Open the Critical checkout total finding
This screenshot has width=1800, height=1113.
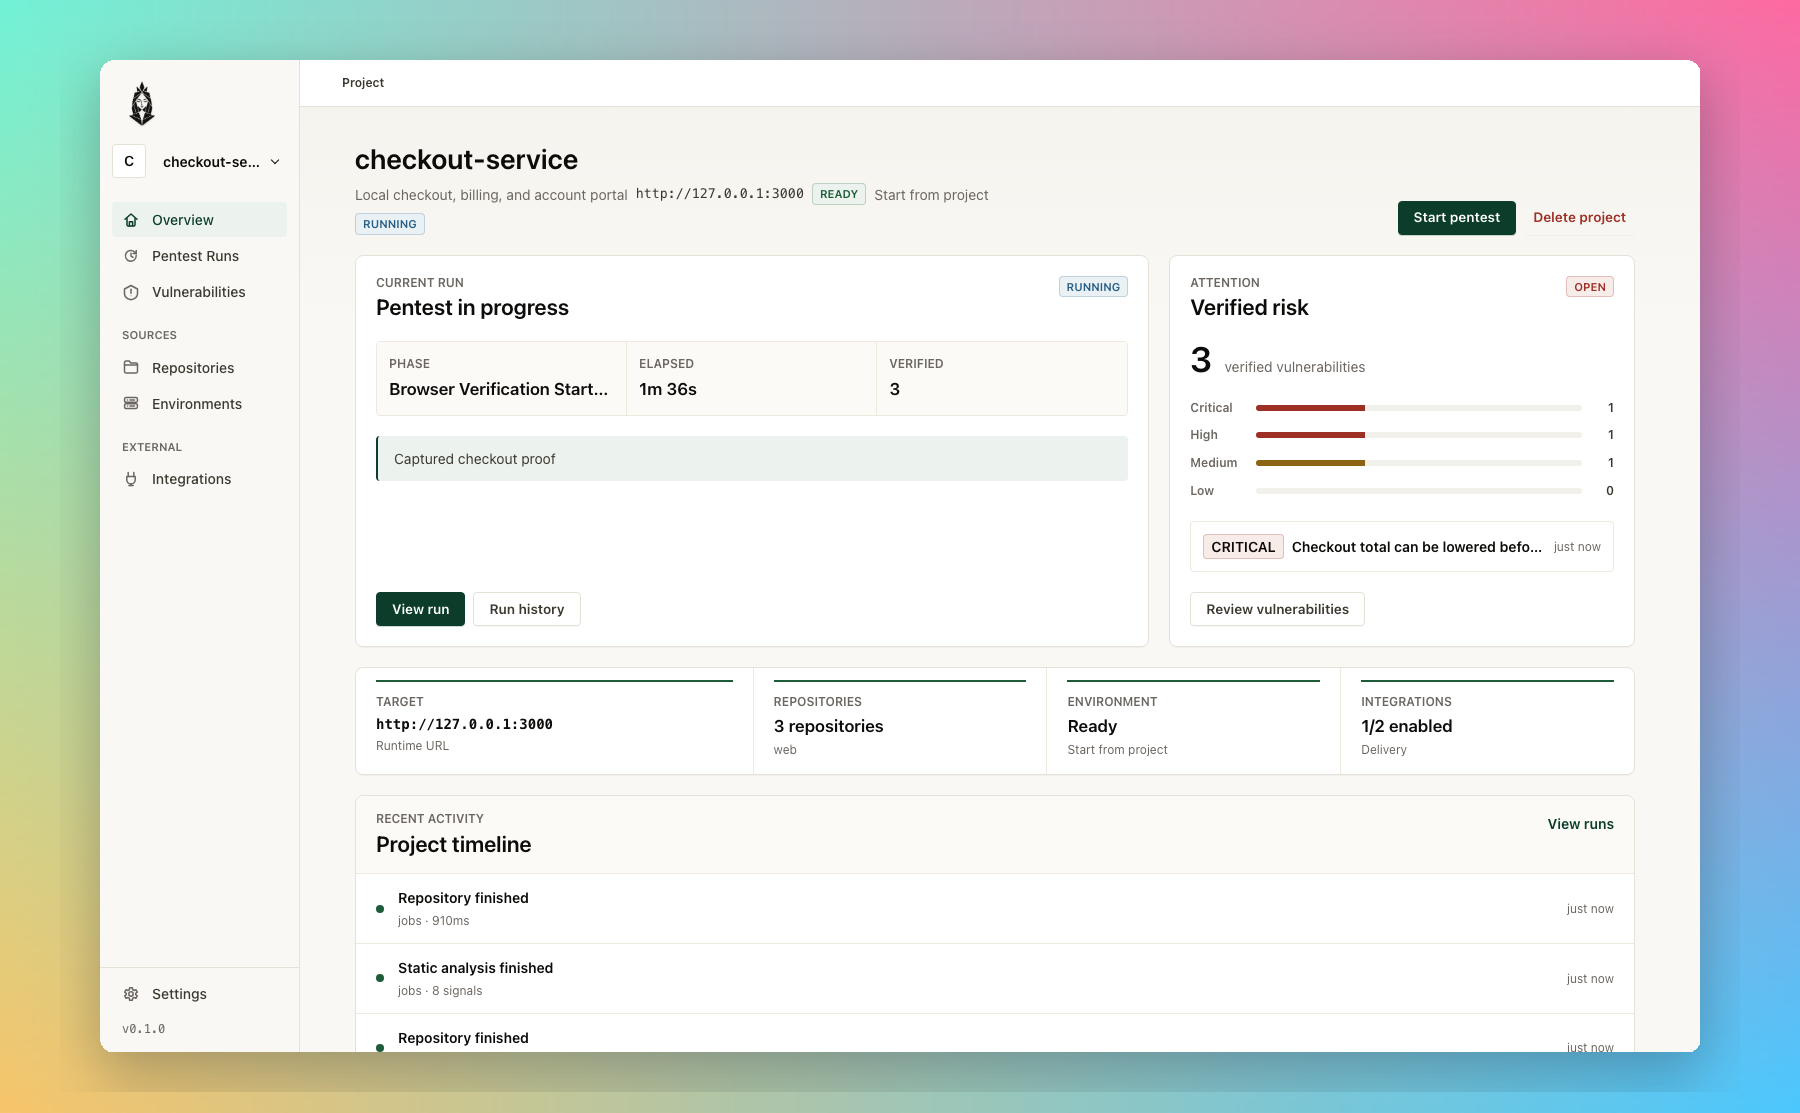(1401, 547)
